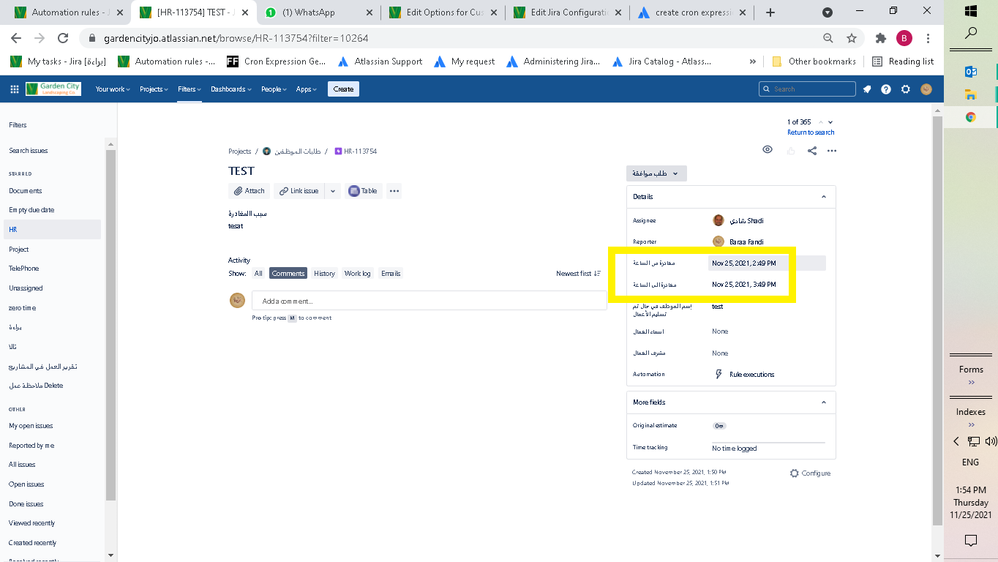Select the Unassigned filter

click(25, 288)
